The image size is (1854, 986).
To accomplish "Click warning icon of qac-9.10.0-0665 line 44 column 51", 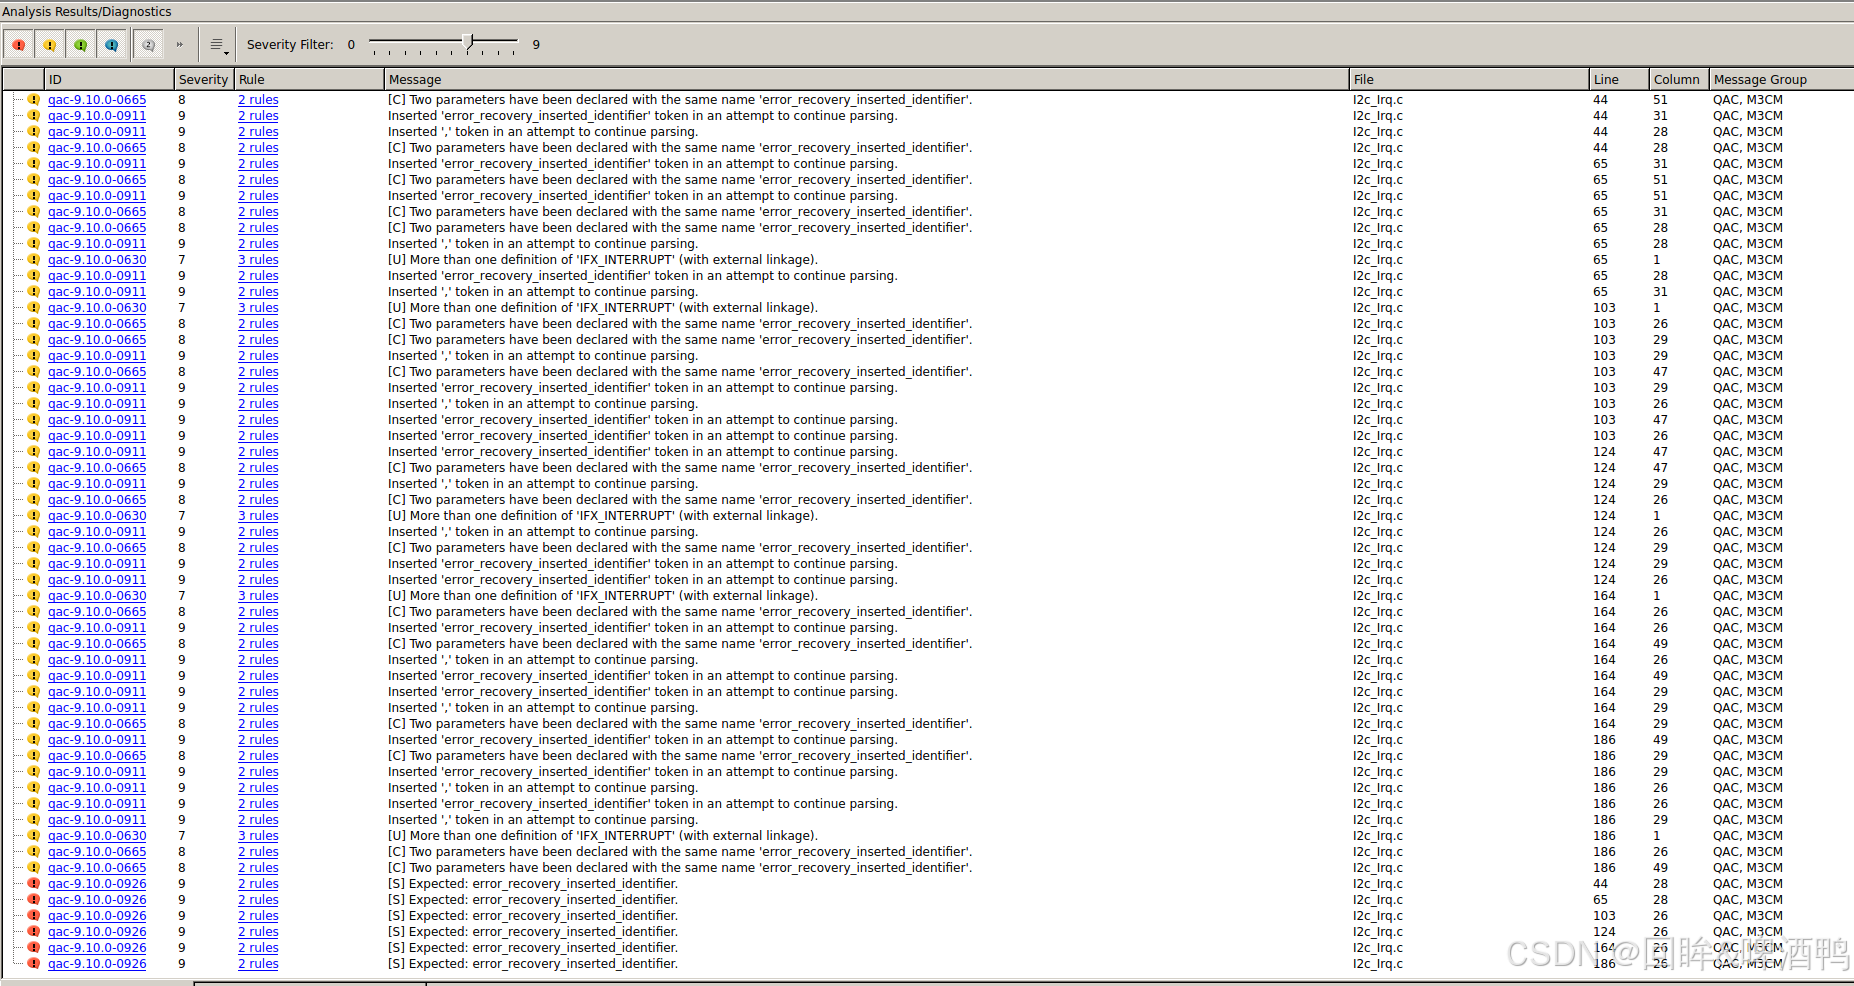I will coord(34,100).
